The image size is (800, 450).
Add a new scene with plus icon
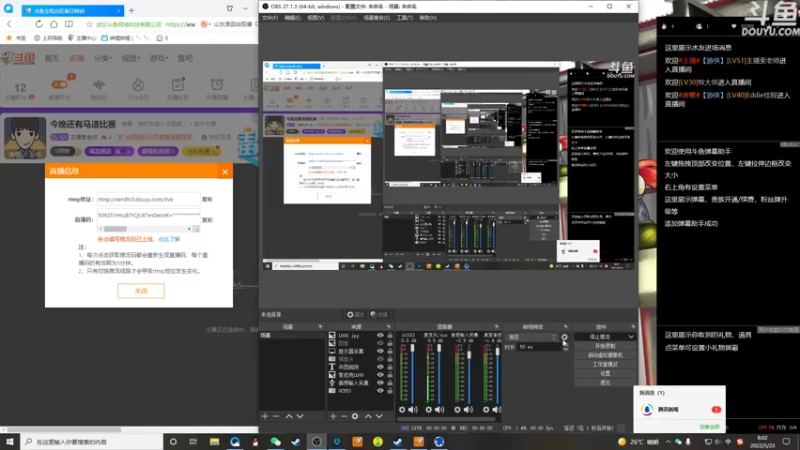(x=265, y=416)
